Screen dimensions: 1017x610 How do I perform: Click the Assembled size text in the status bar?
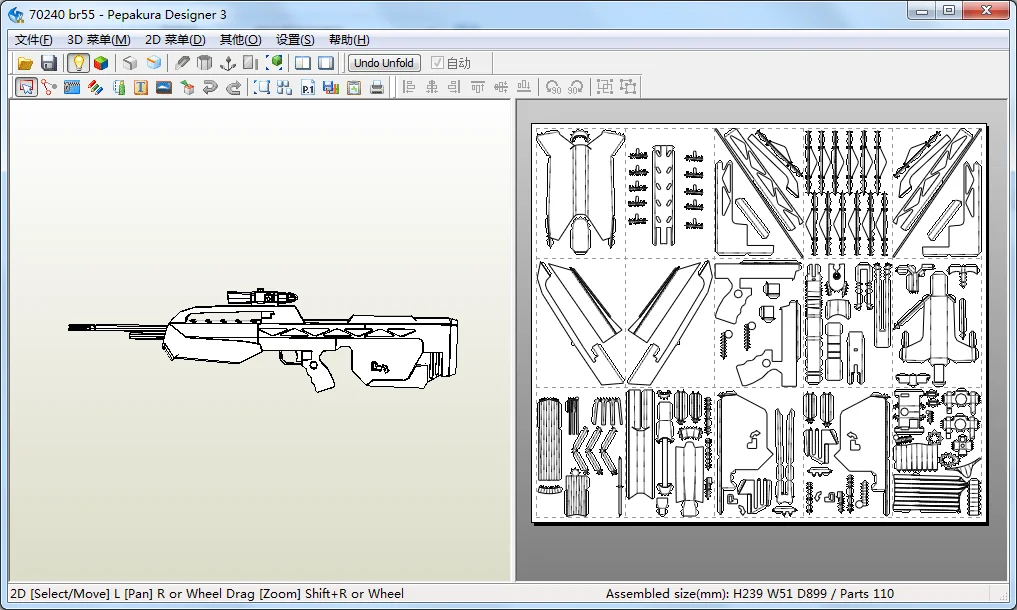749,593
